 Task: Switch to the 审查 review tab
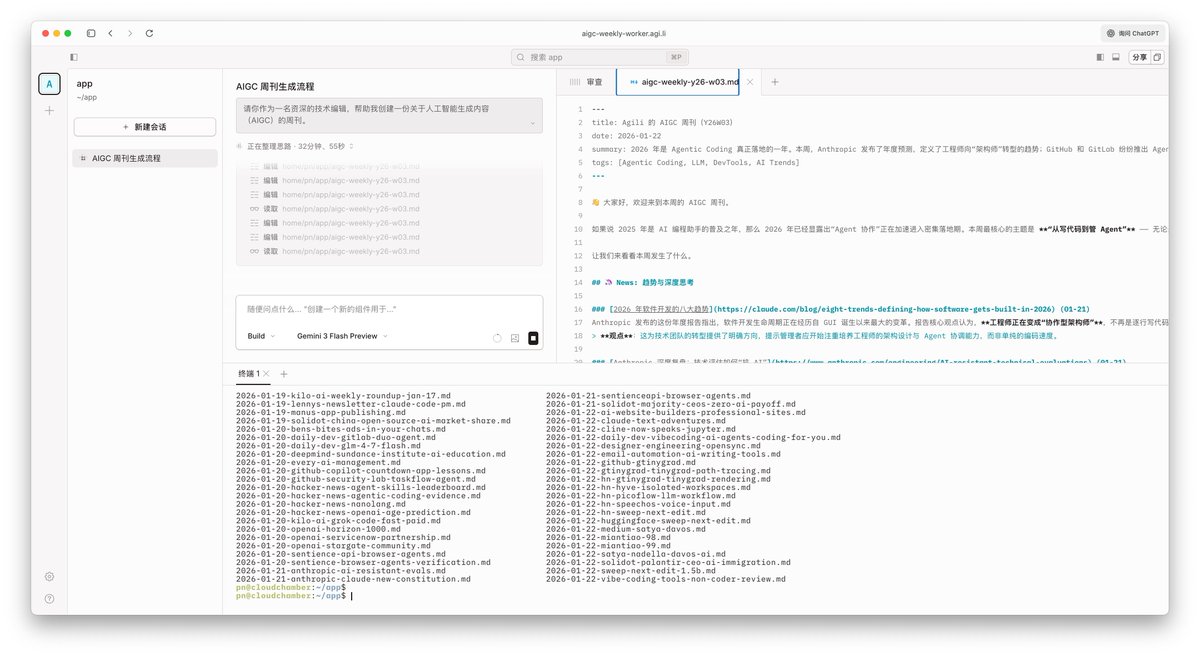pyautogui.click(x=587, y=82)
